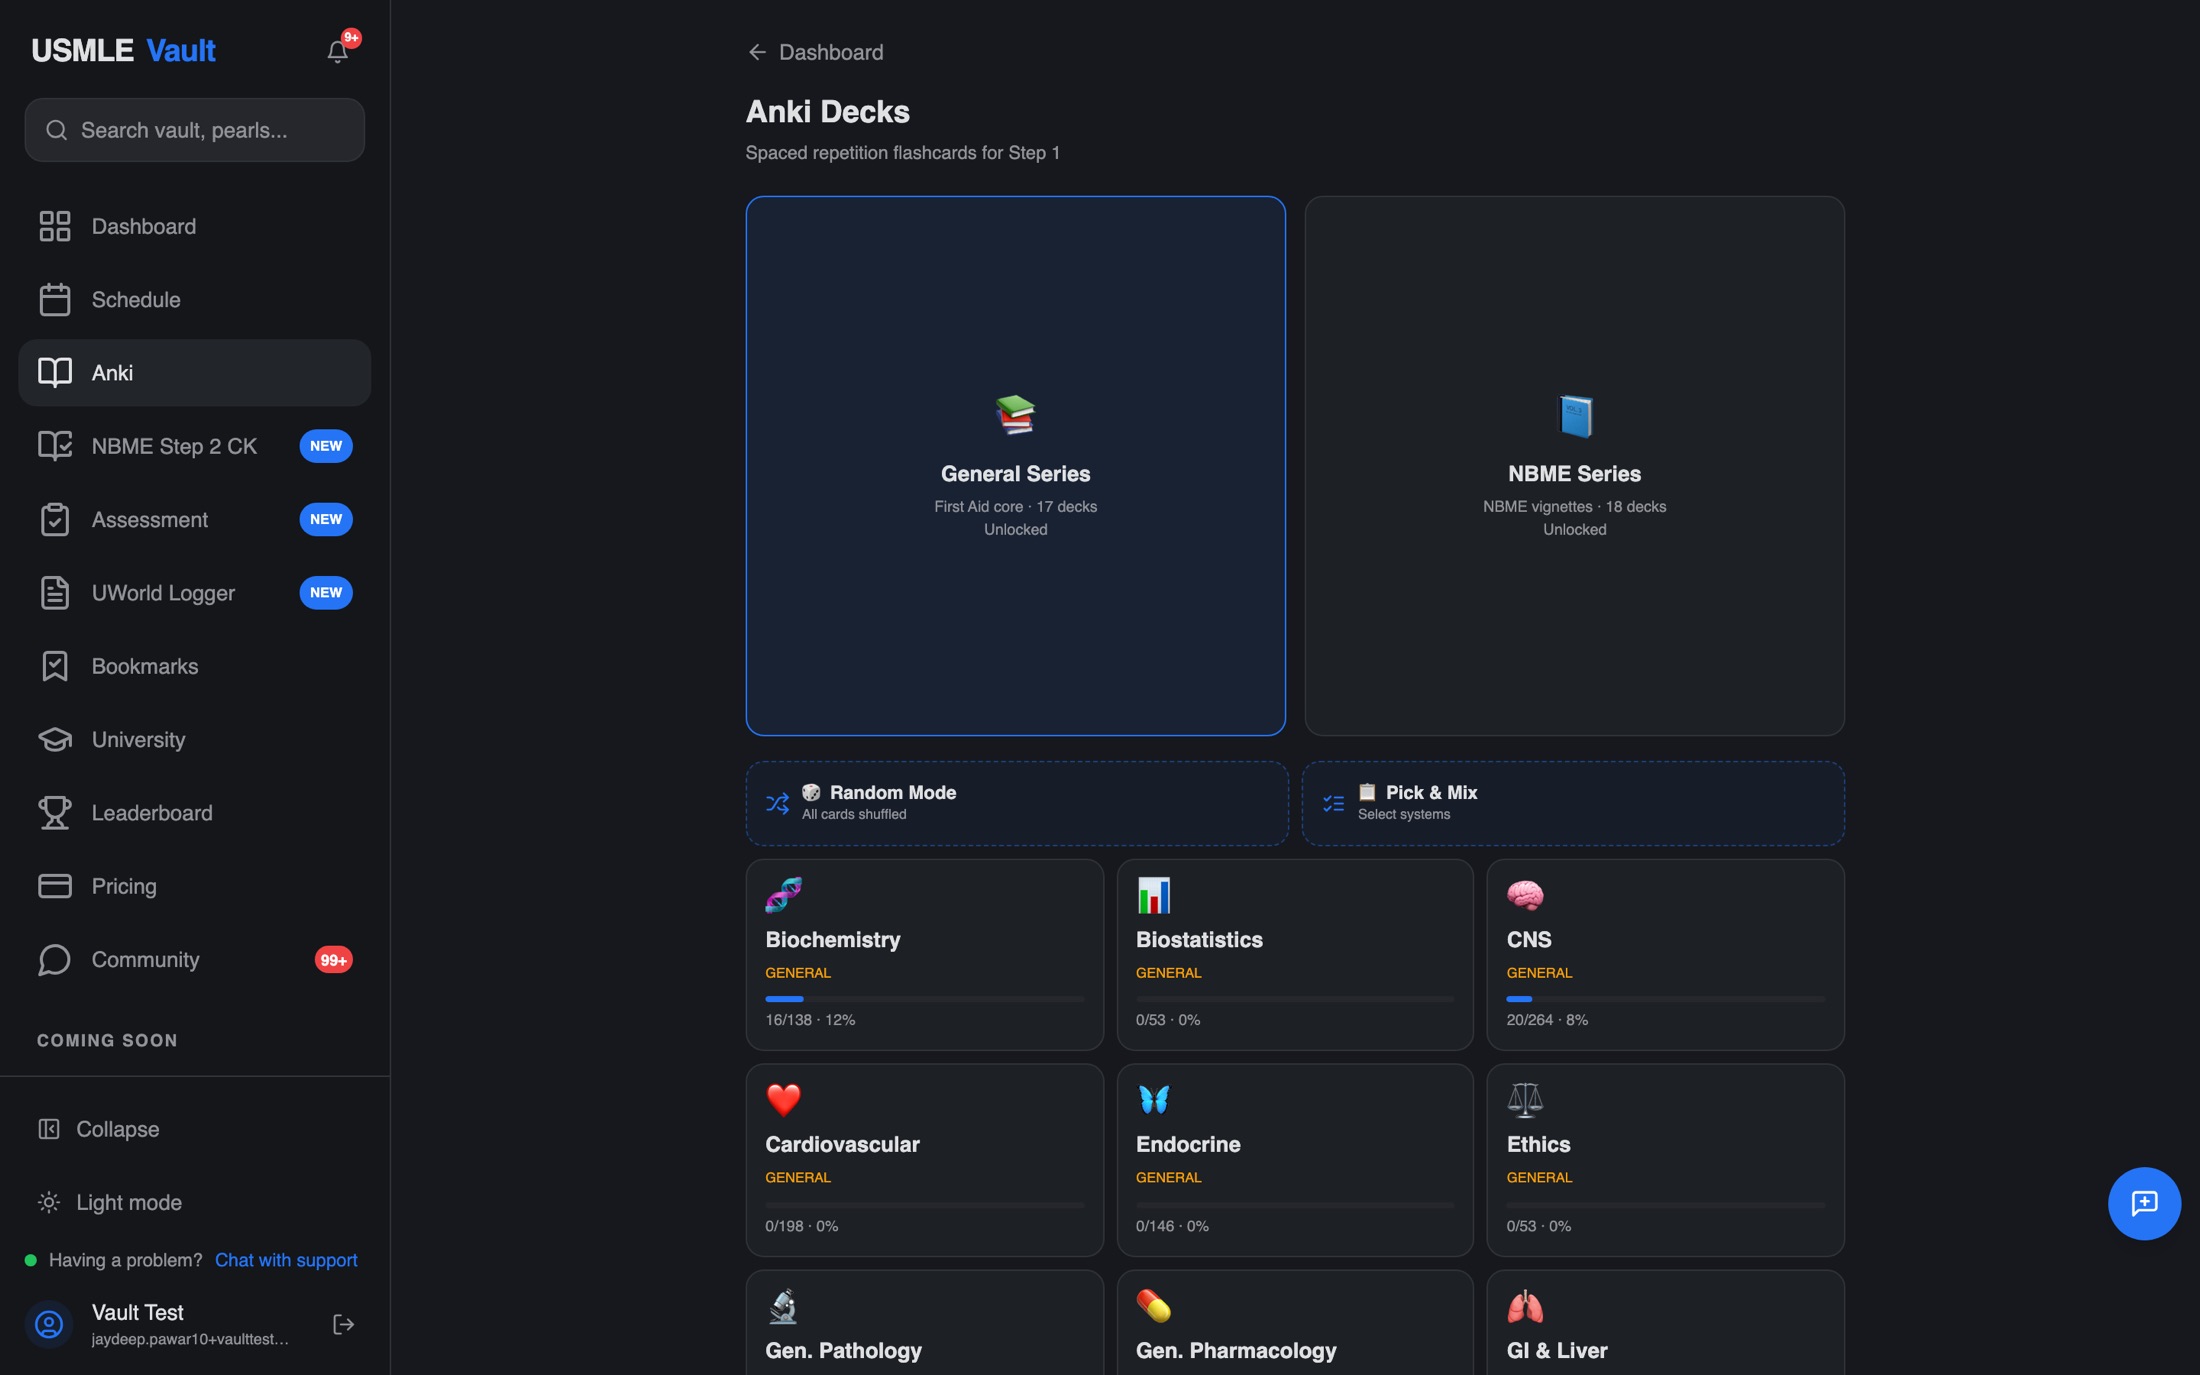Go to Dashboard in sidebar menu
The height and width of the screenshot is (1375, 2200).
[195, 226]
